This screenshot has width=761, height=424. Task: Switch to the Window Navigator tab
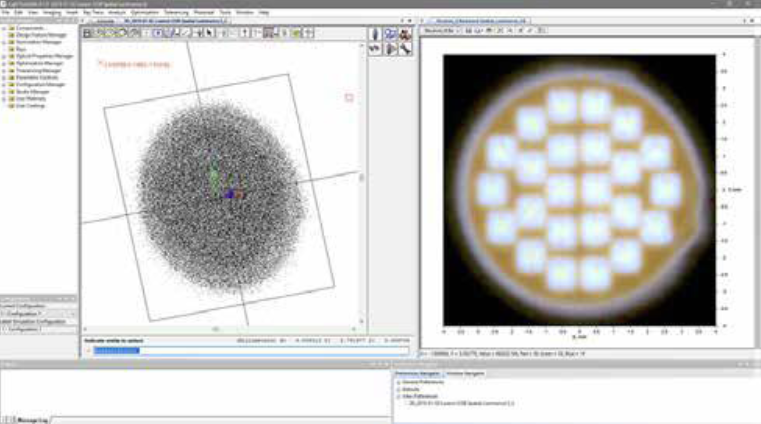[465, 372]
